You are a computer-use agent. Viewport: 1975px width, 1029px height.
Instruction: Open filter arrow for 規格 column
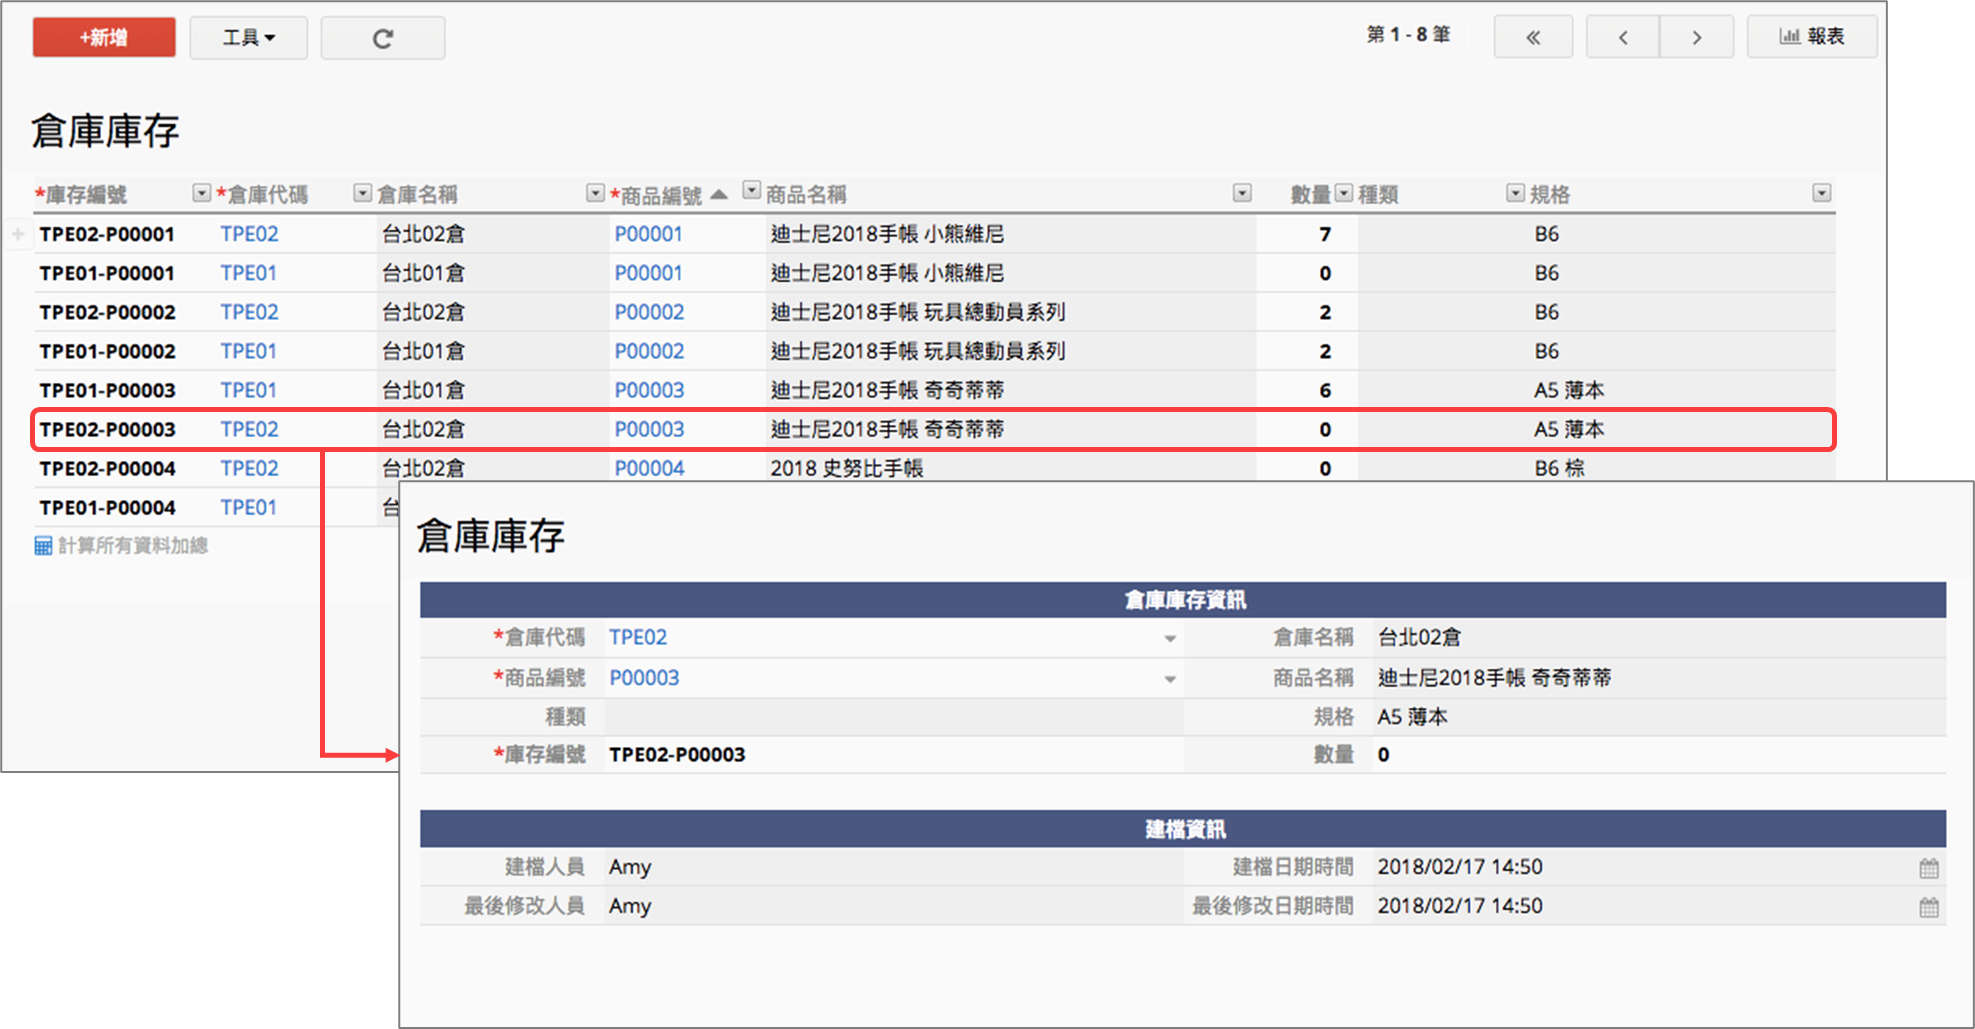click(1821, 193)
